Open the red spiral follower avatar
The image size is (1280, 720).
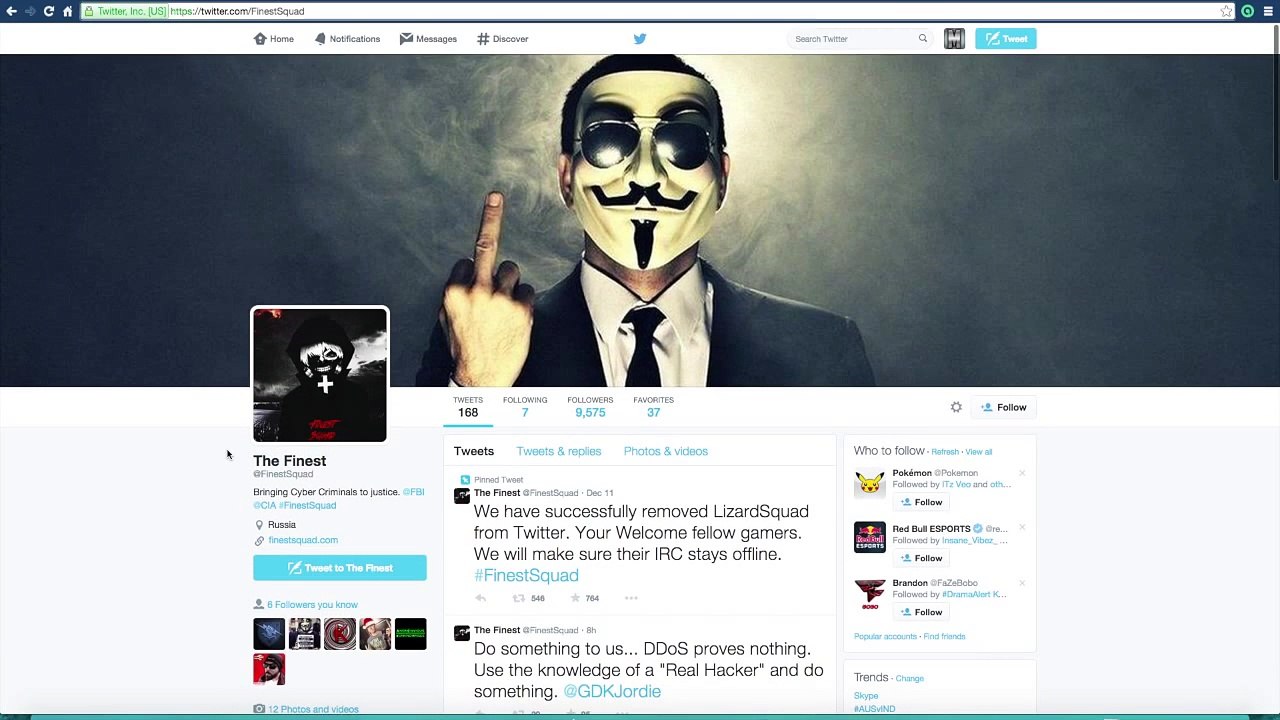coord(340,634)
